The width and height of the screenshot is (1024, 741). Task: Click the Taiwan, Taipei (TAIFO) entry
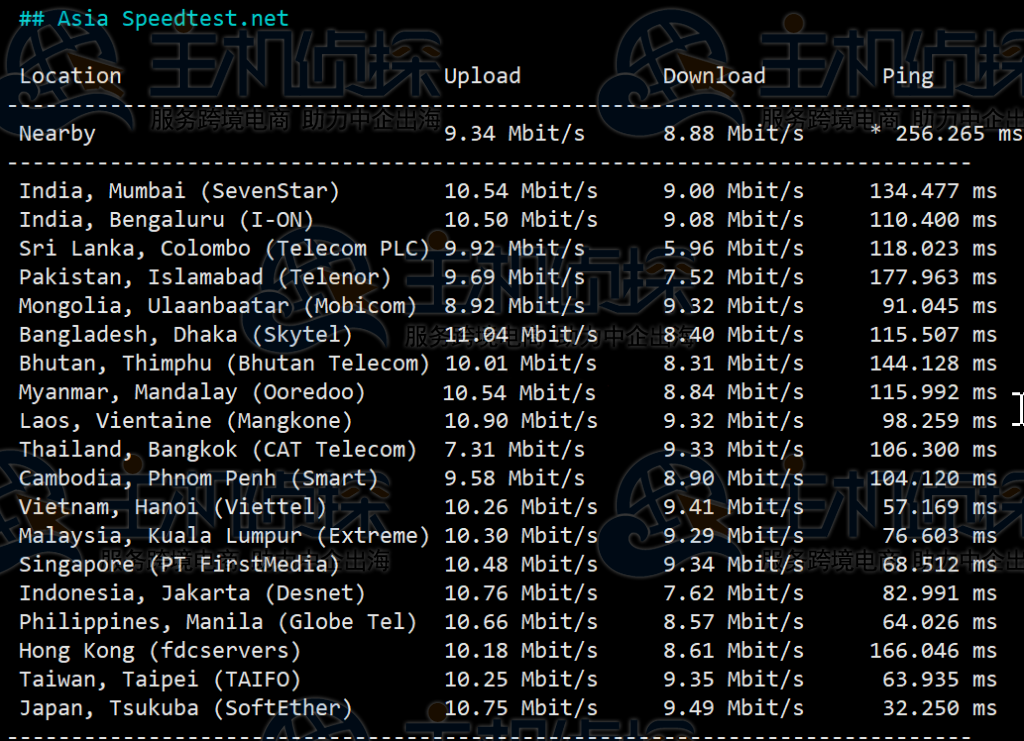click(160, 680)
